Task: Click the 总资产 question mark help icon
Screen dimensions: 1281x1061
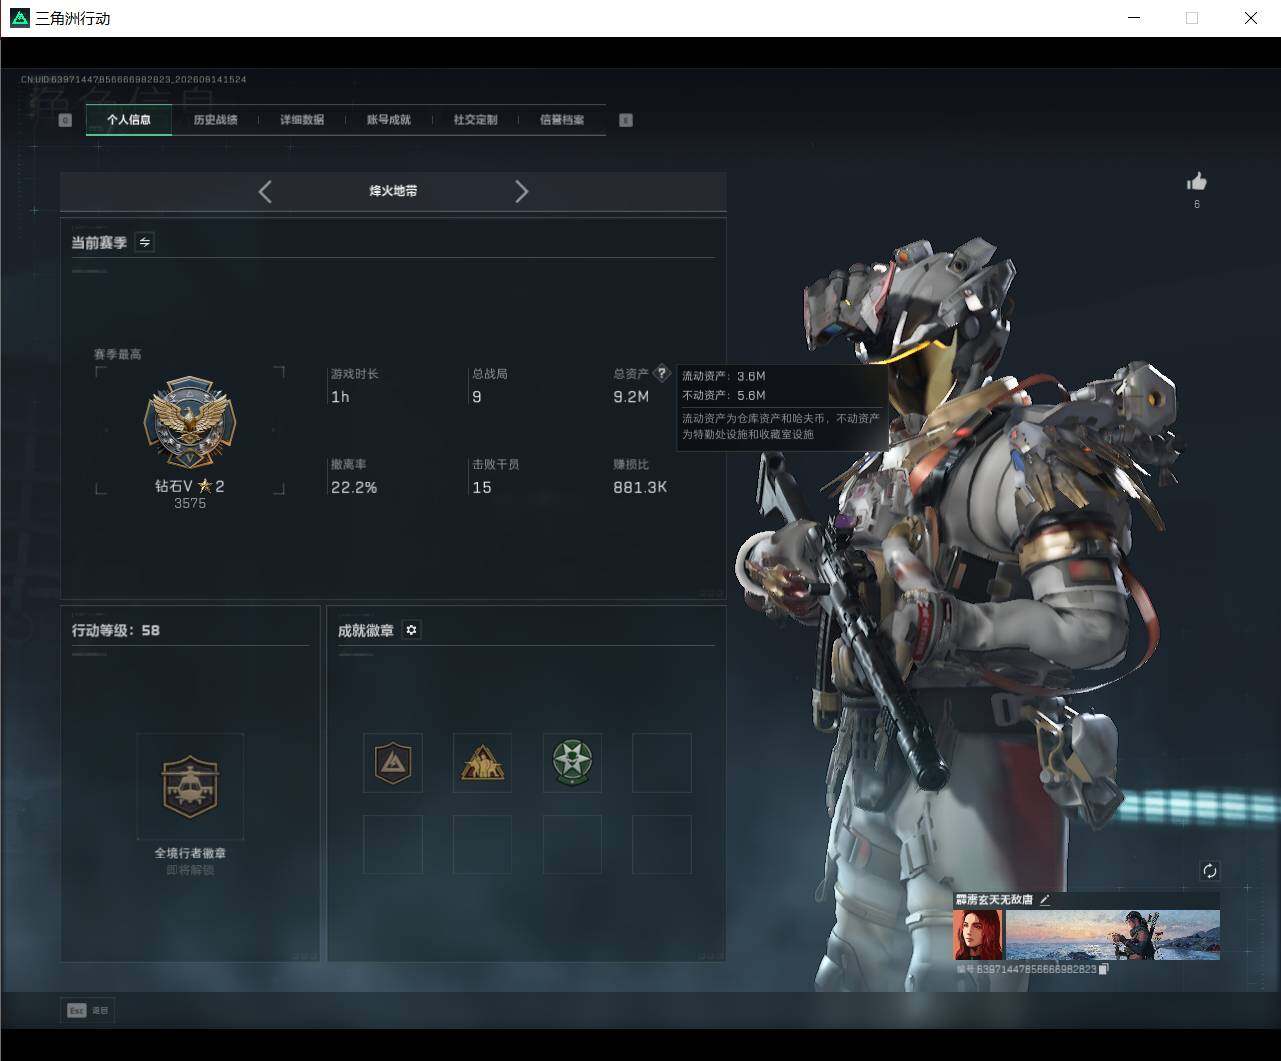Action: click(661, 373)
